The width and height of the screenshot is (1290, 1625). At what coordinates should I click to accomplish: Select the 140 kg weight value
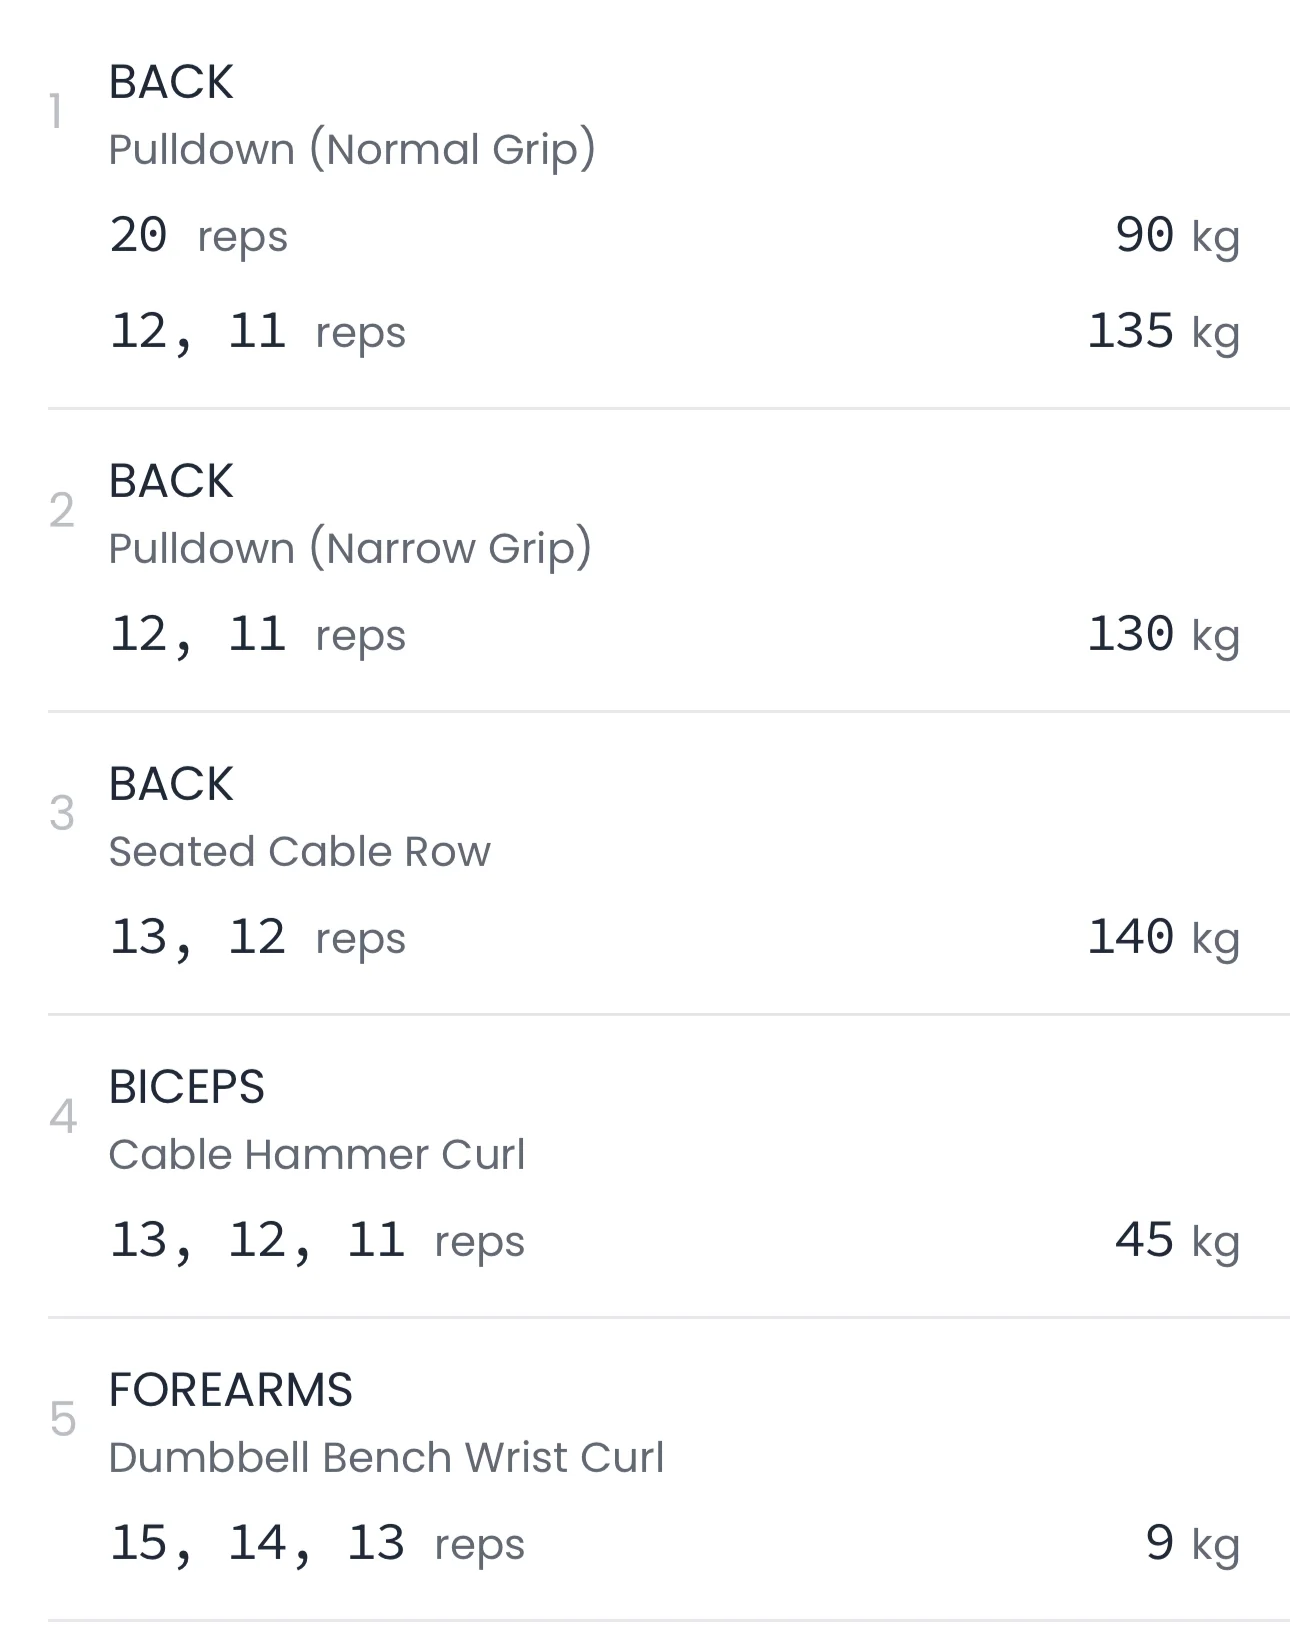[1163, 937]
